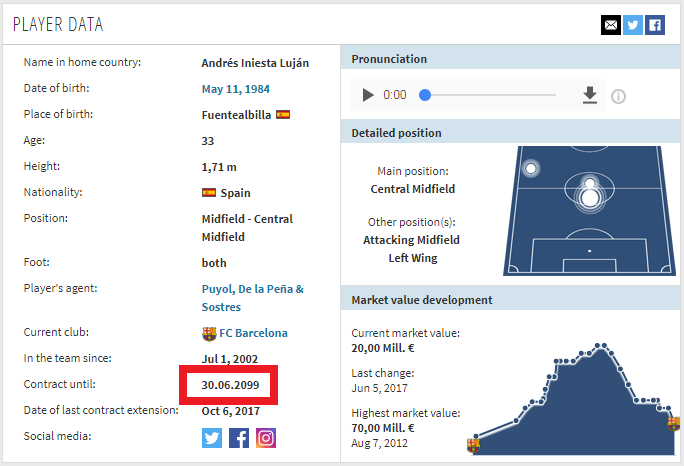684x466 pixels.
Task: Open Puyol, De la Peña & Sostres agent link
Action: click(253, 298)
